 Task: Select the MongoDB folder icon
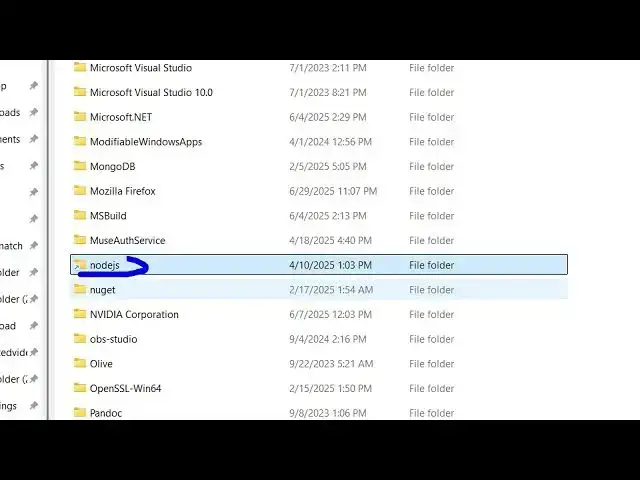coord(80,166)
